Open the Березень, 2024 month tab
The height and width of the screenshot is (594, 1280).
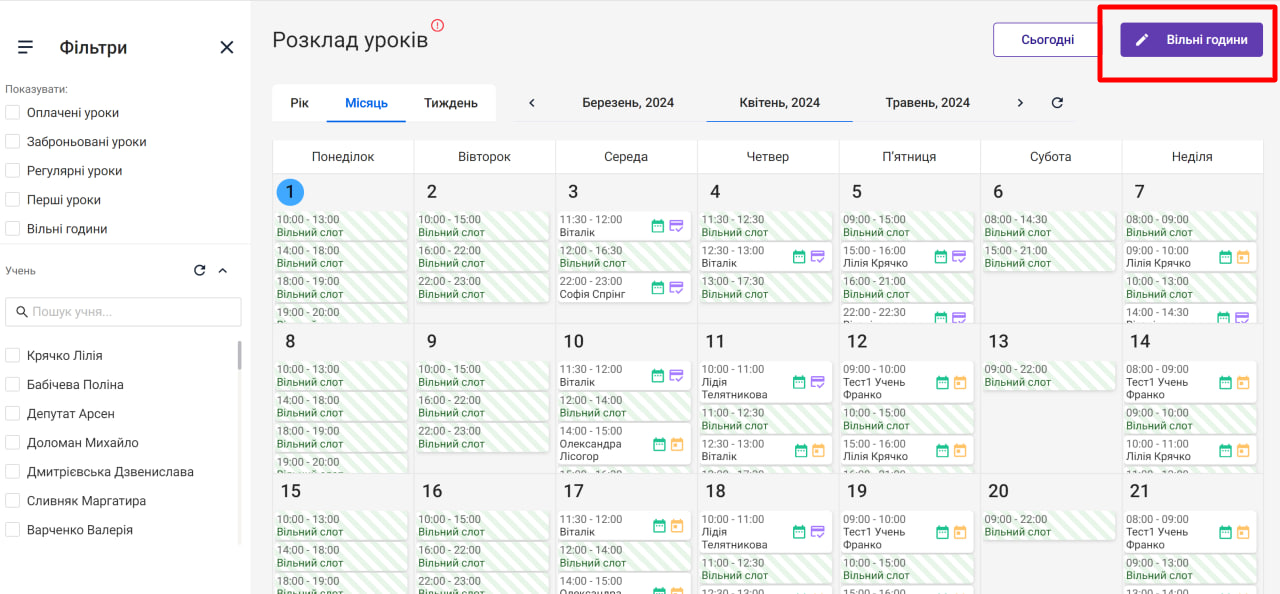pos(628,103)
